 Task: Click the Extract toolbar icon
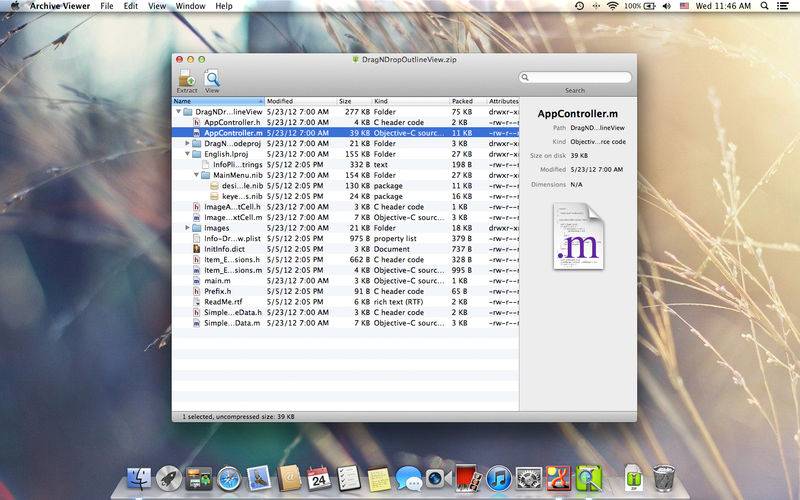pyautogui.click(x=187, y=81)
